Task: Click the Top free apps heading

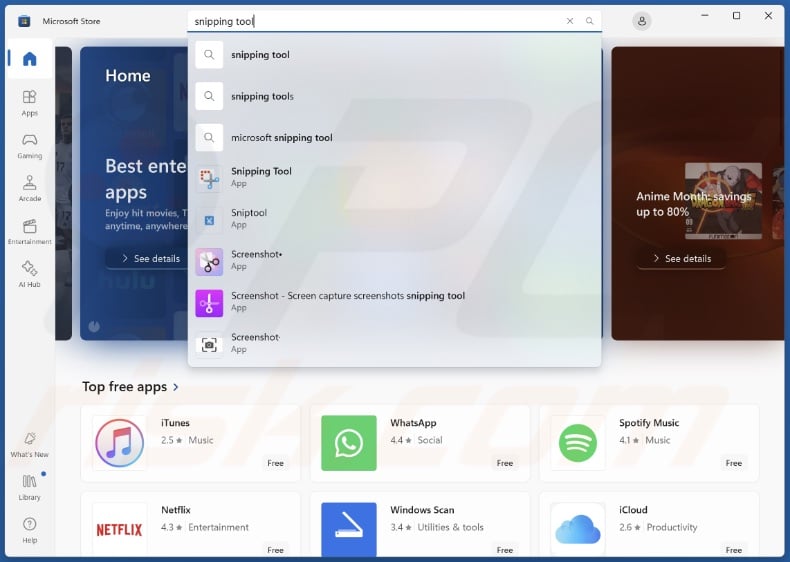Action: click(124, 387)
